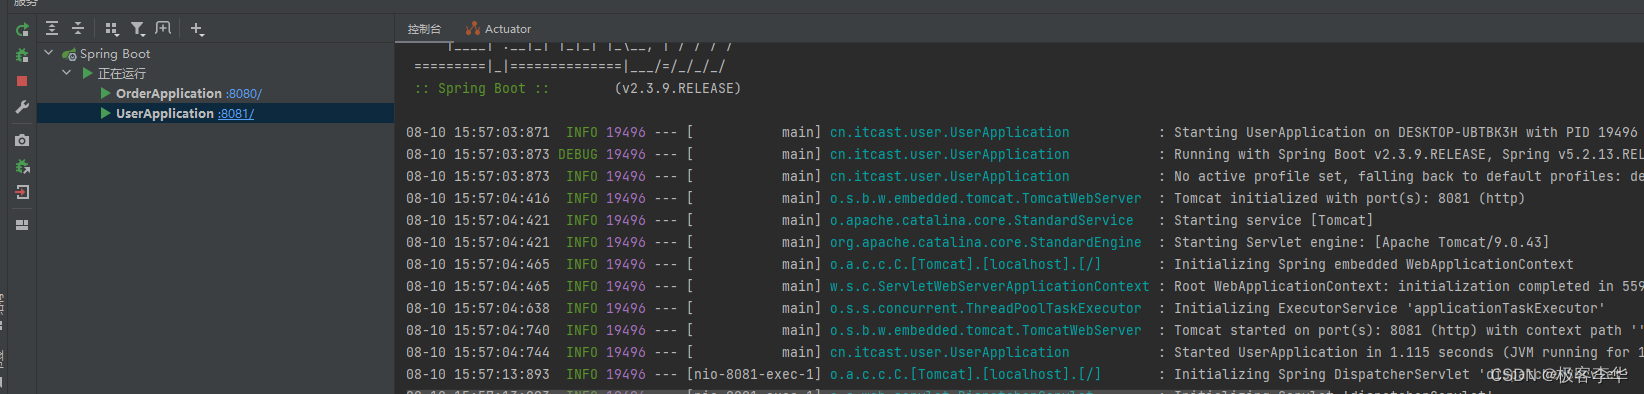Image resolution: width=1644 pixels, height=394 pixels.
Task: Click the open in new tab icon
Action: pos(163,29)
